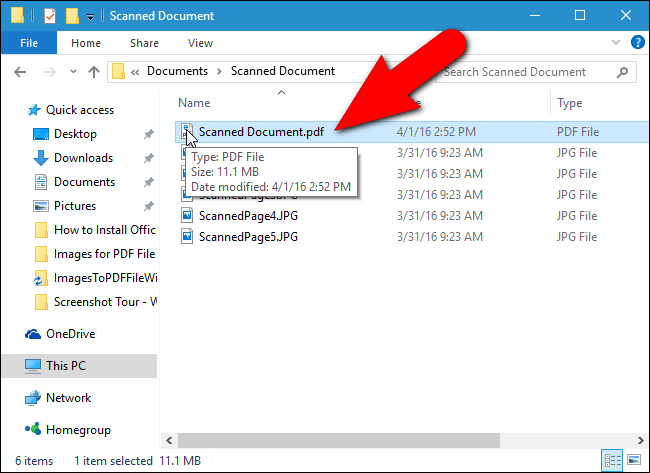The image size is (650, 473).
Task: Open Documents in the navigation pane
Action: [x=84, y=182]
